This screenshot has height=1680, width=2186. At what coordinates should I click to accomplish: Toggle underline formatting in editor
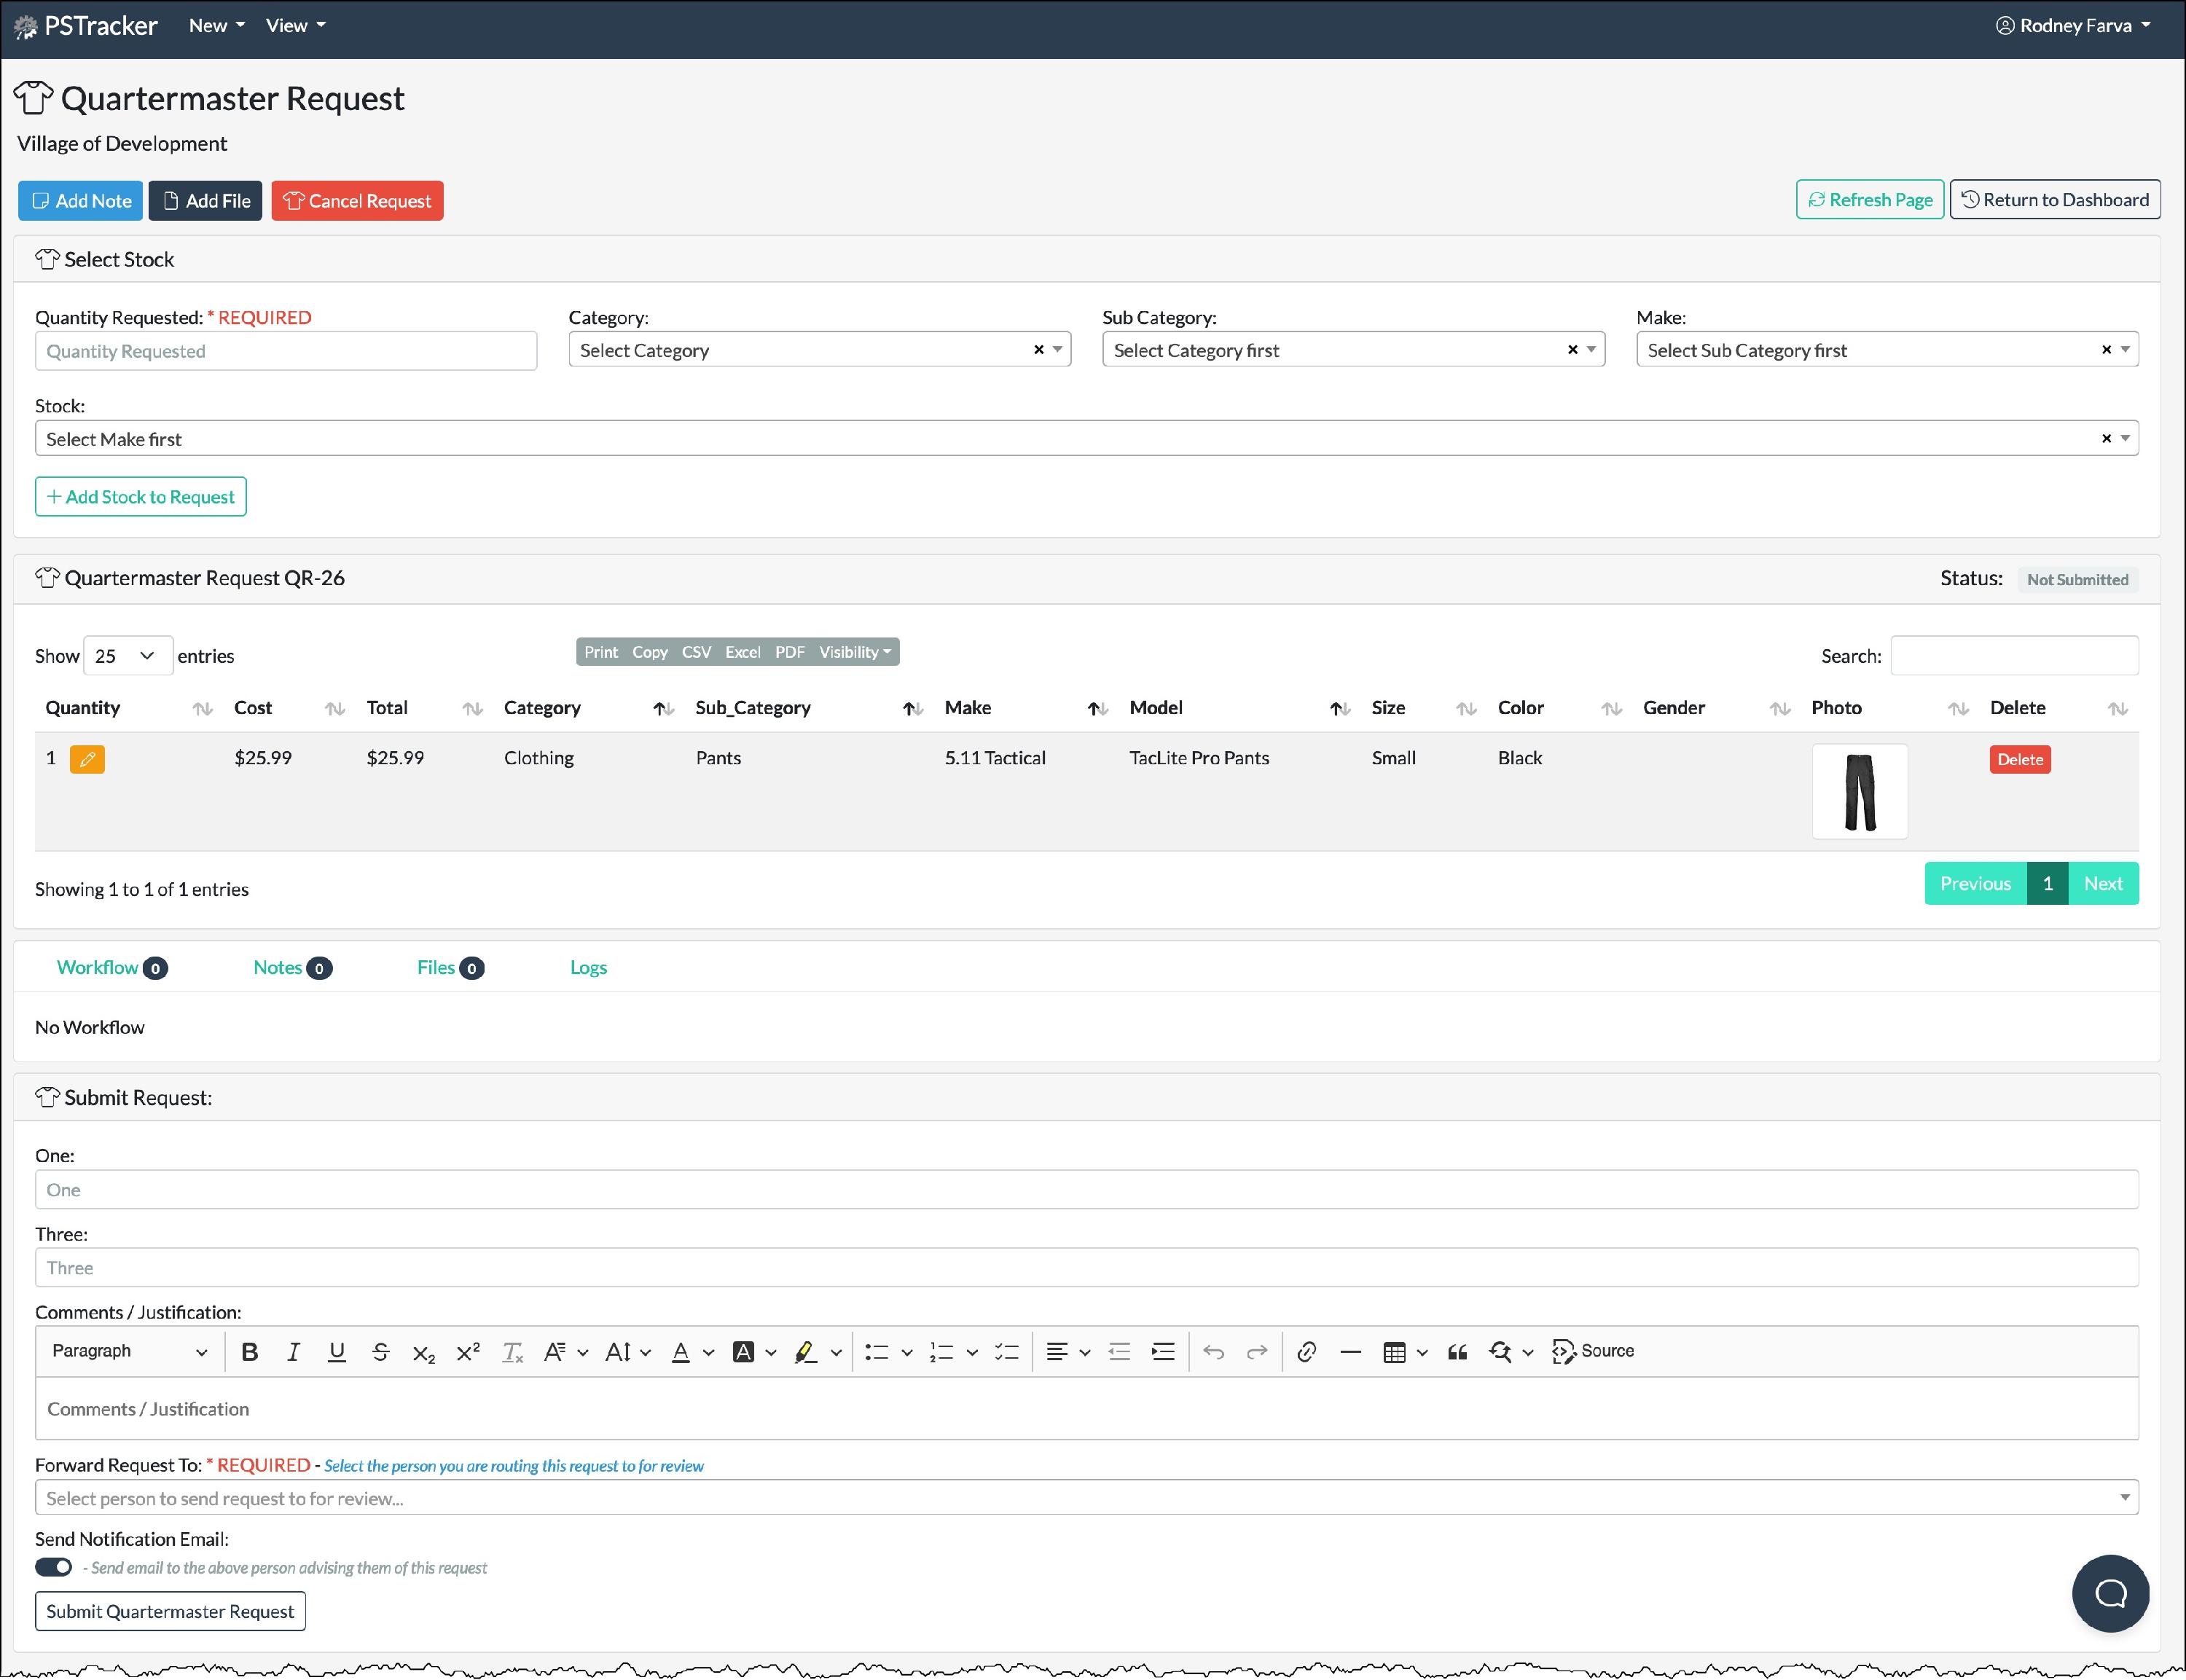tap(337, 1352)
